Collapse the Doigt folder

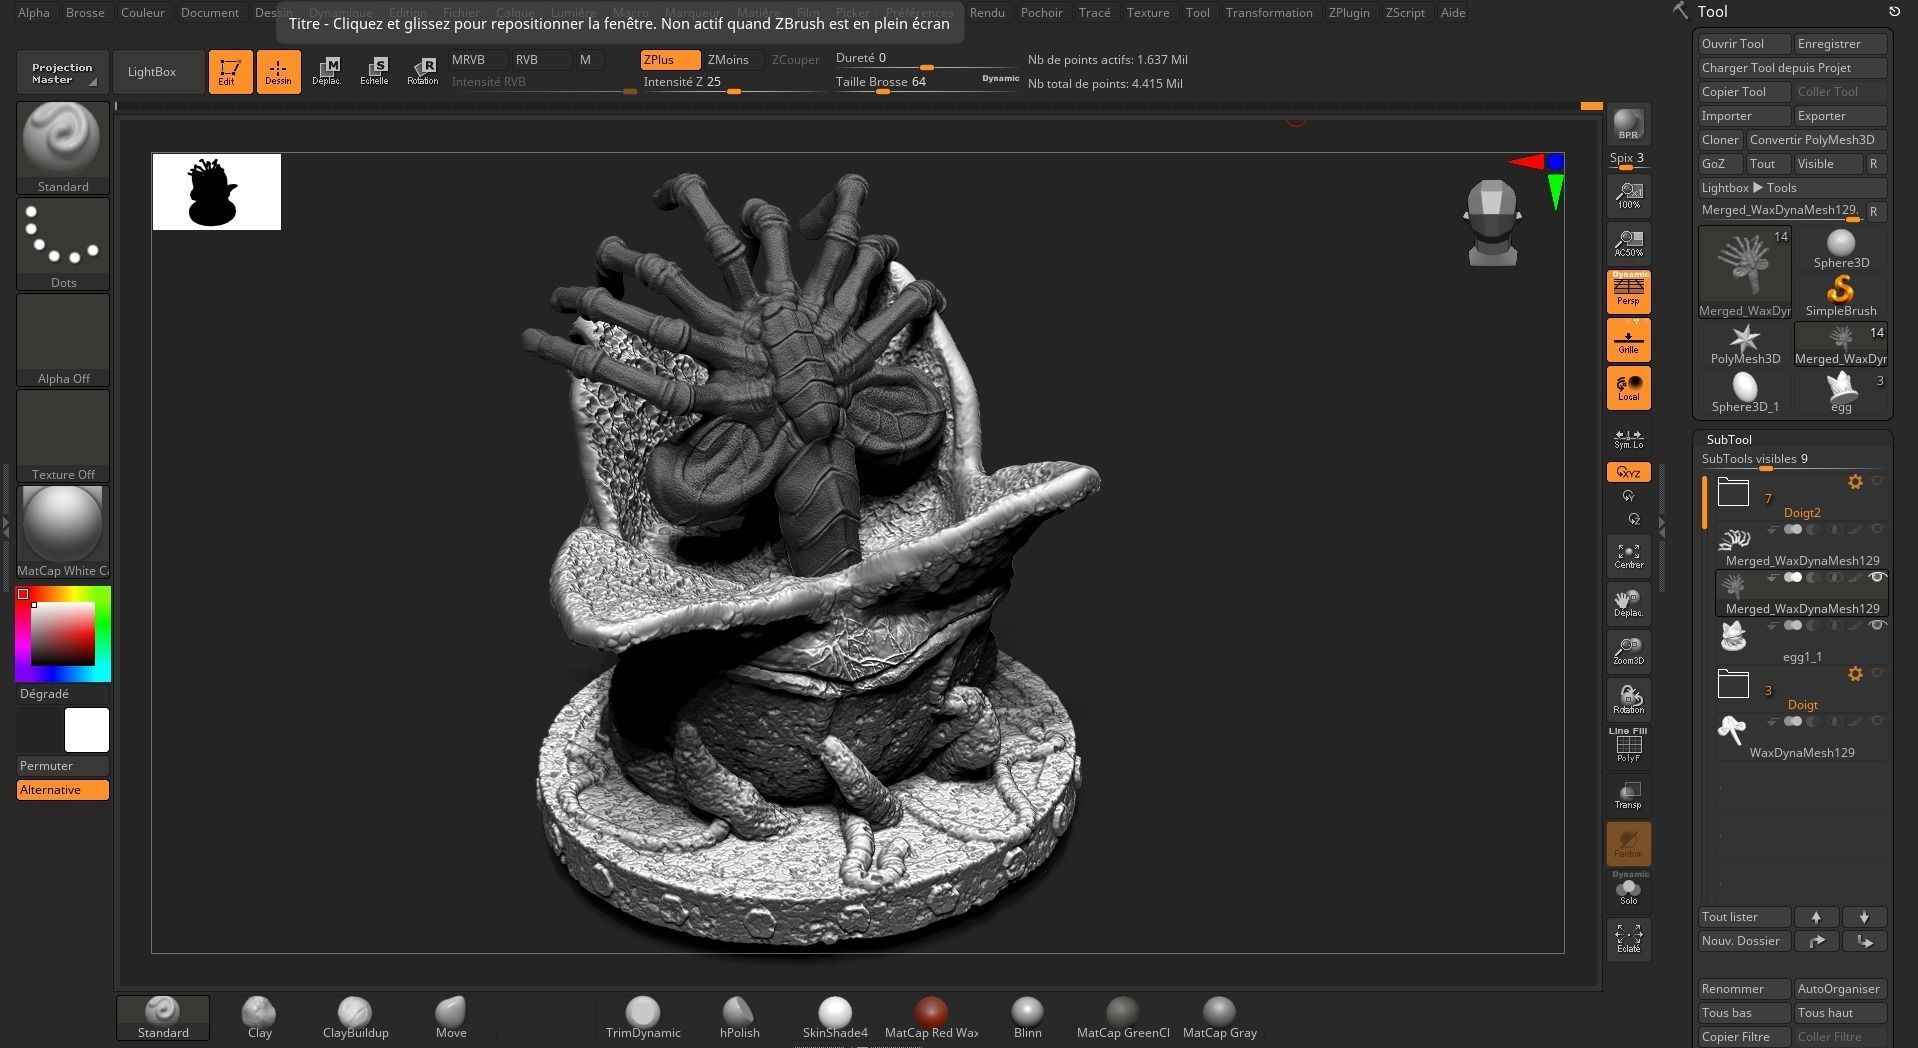click(1733, 684)
